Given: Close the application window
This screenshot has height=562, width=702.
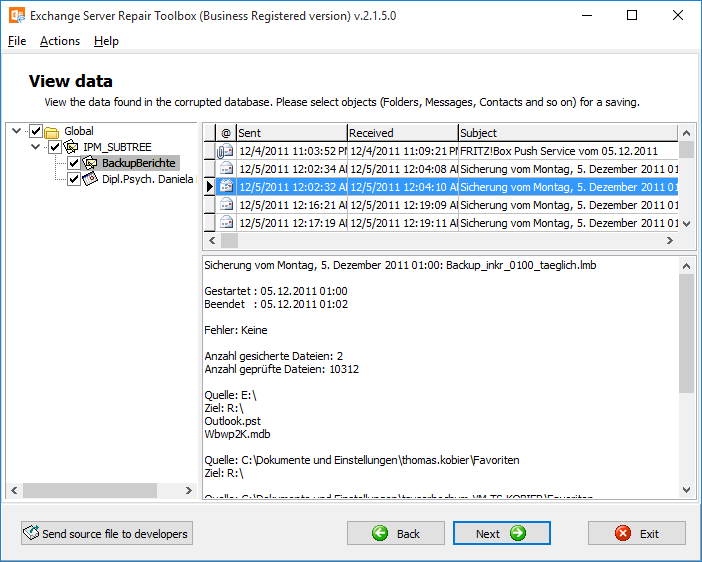Looking at the screenshot, I should [x=678, y=16].
